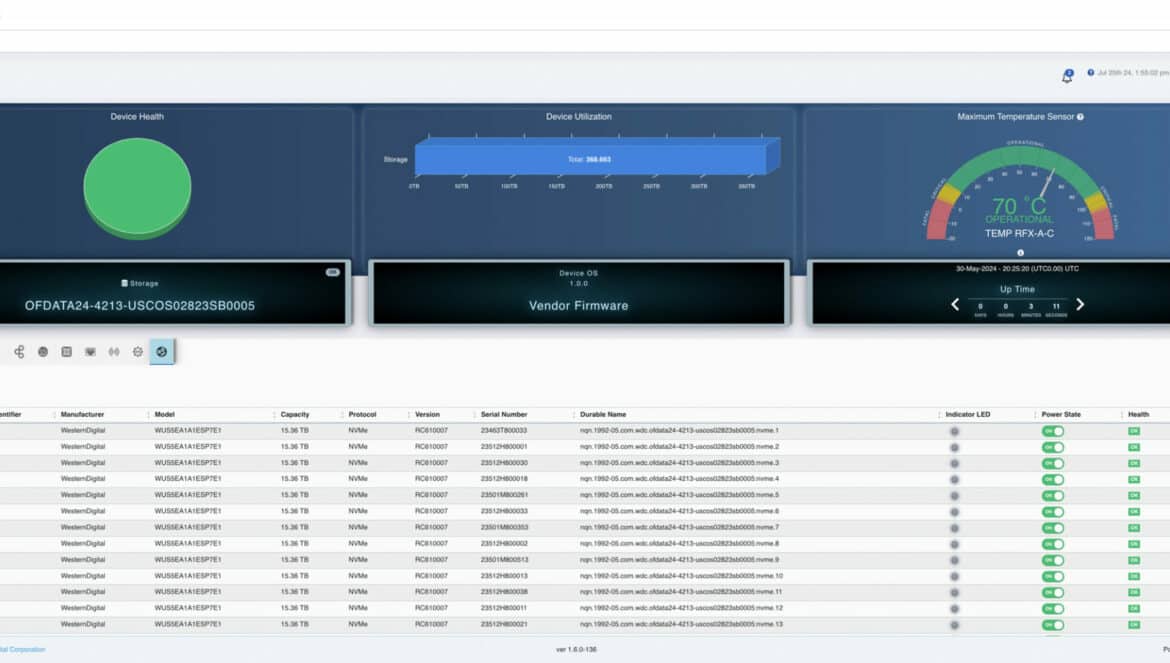Click the ON badge on the Storage card
This screenshot has width=1170, height=663.
click(x=333, y=272)
